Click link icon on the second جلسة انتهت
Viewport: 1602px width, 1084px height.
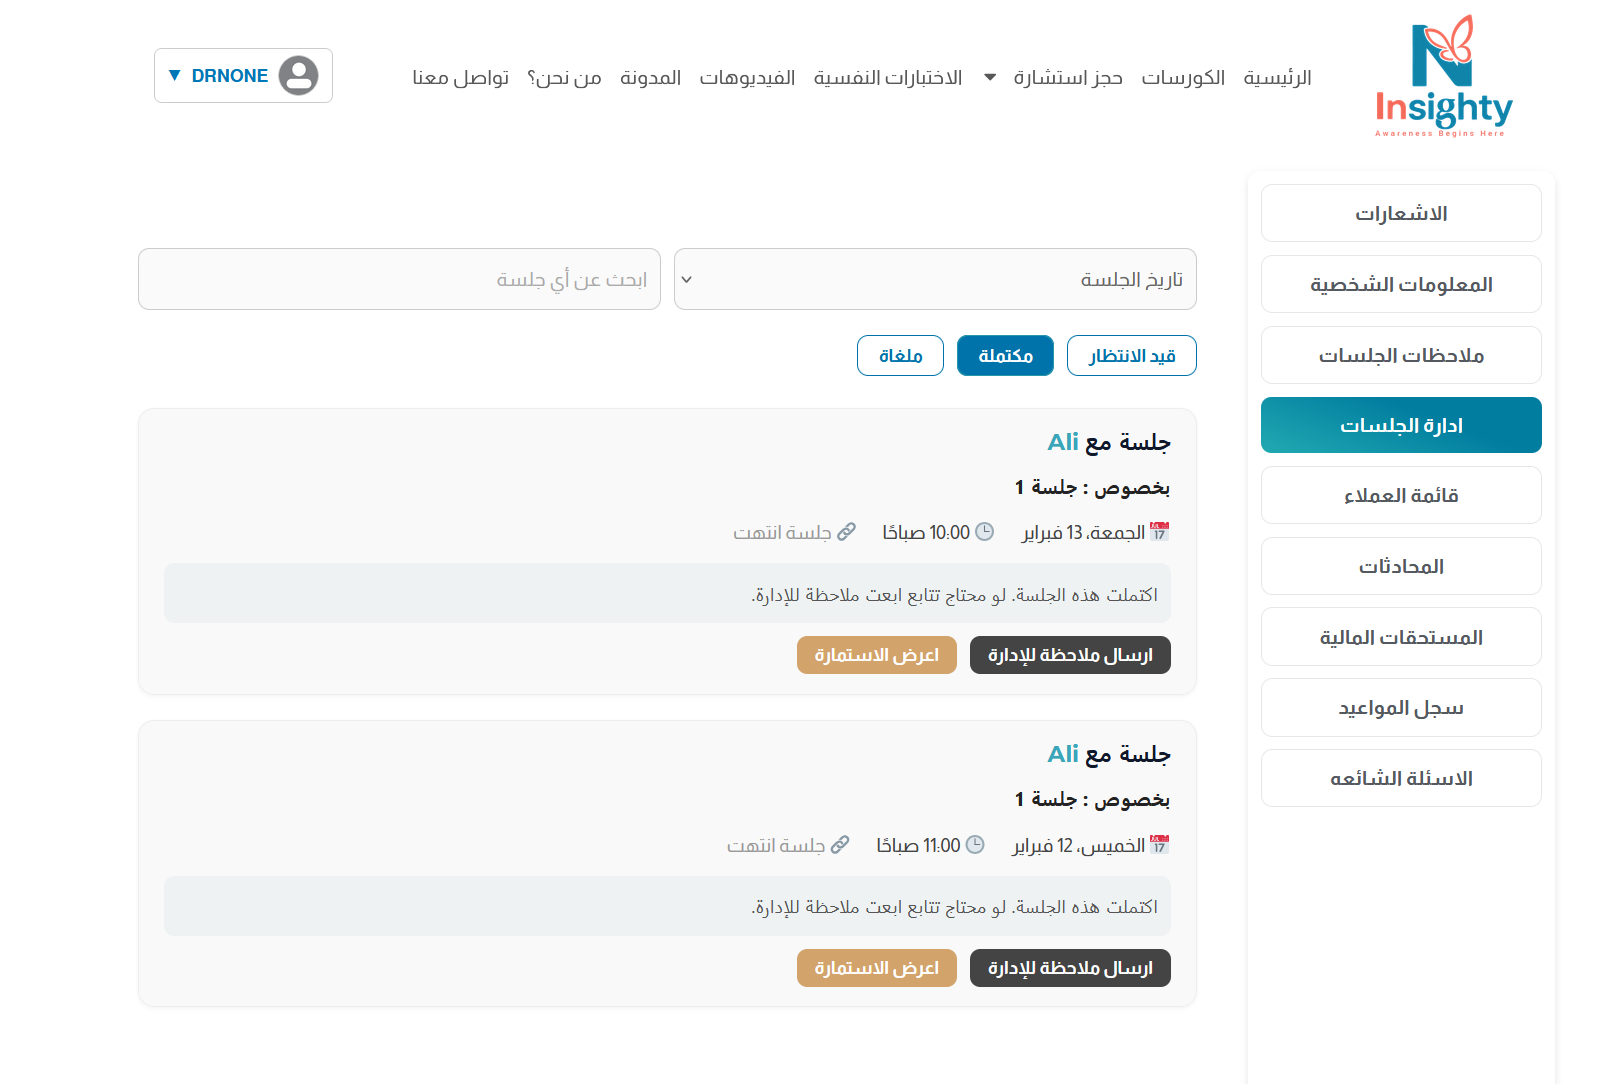point(840,845)
